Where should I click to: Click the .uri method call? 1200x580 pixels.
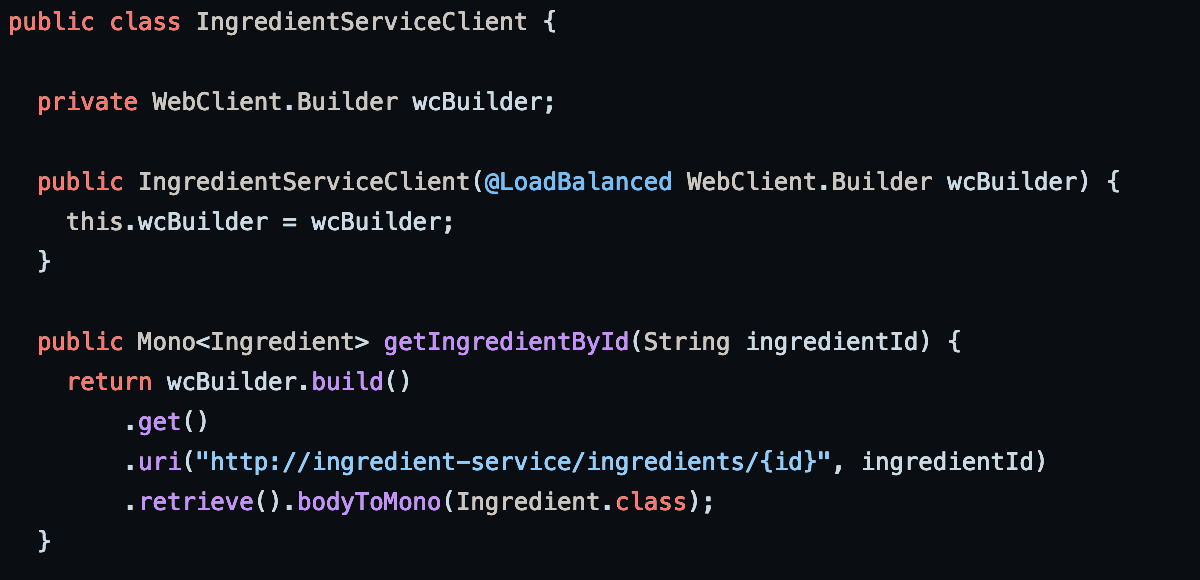pos(153,462)
